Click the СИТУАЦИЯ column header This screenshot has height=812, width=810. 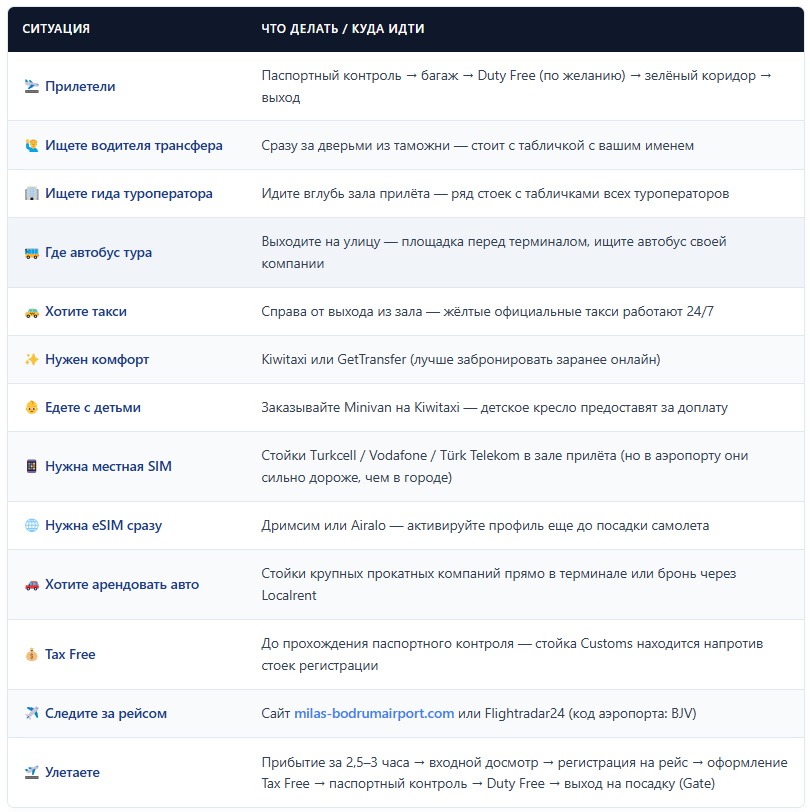56,29
